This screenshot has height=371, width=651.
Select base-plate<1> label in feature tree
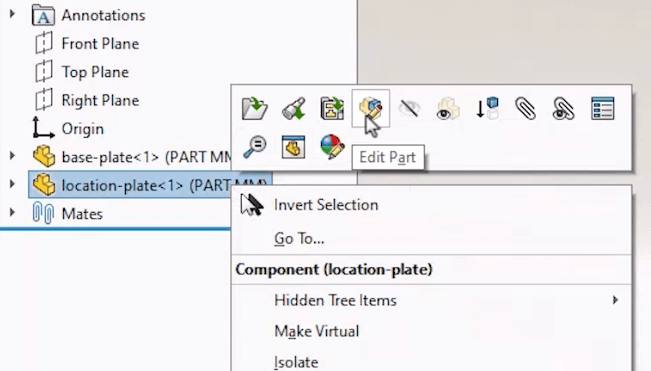(146, 157)
